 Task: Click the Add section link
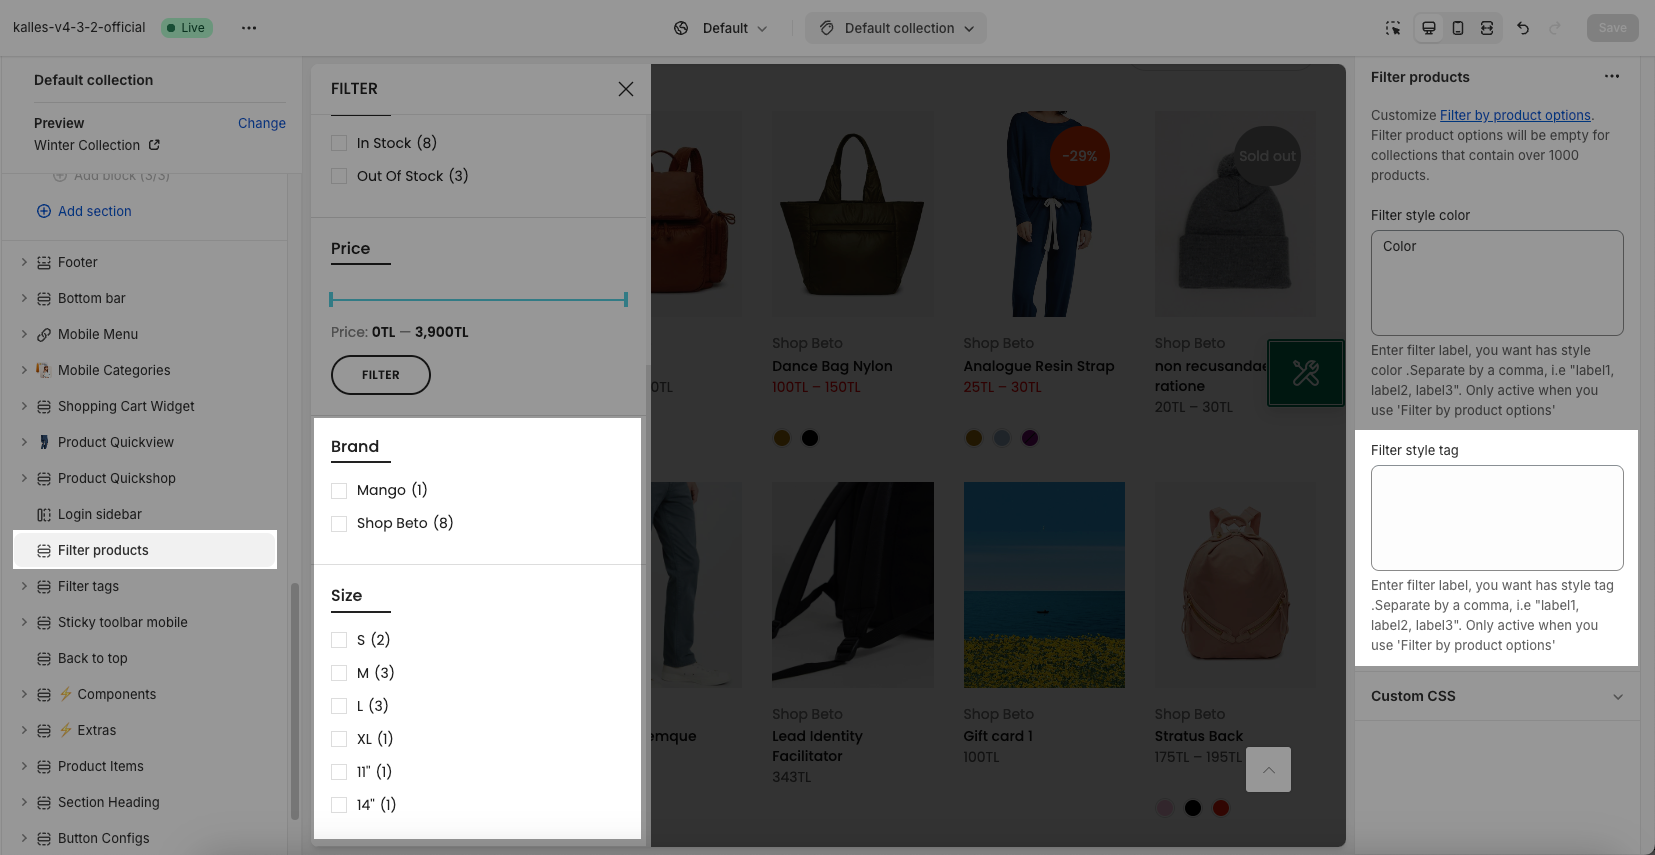coord(95,211)
